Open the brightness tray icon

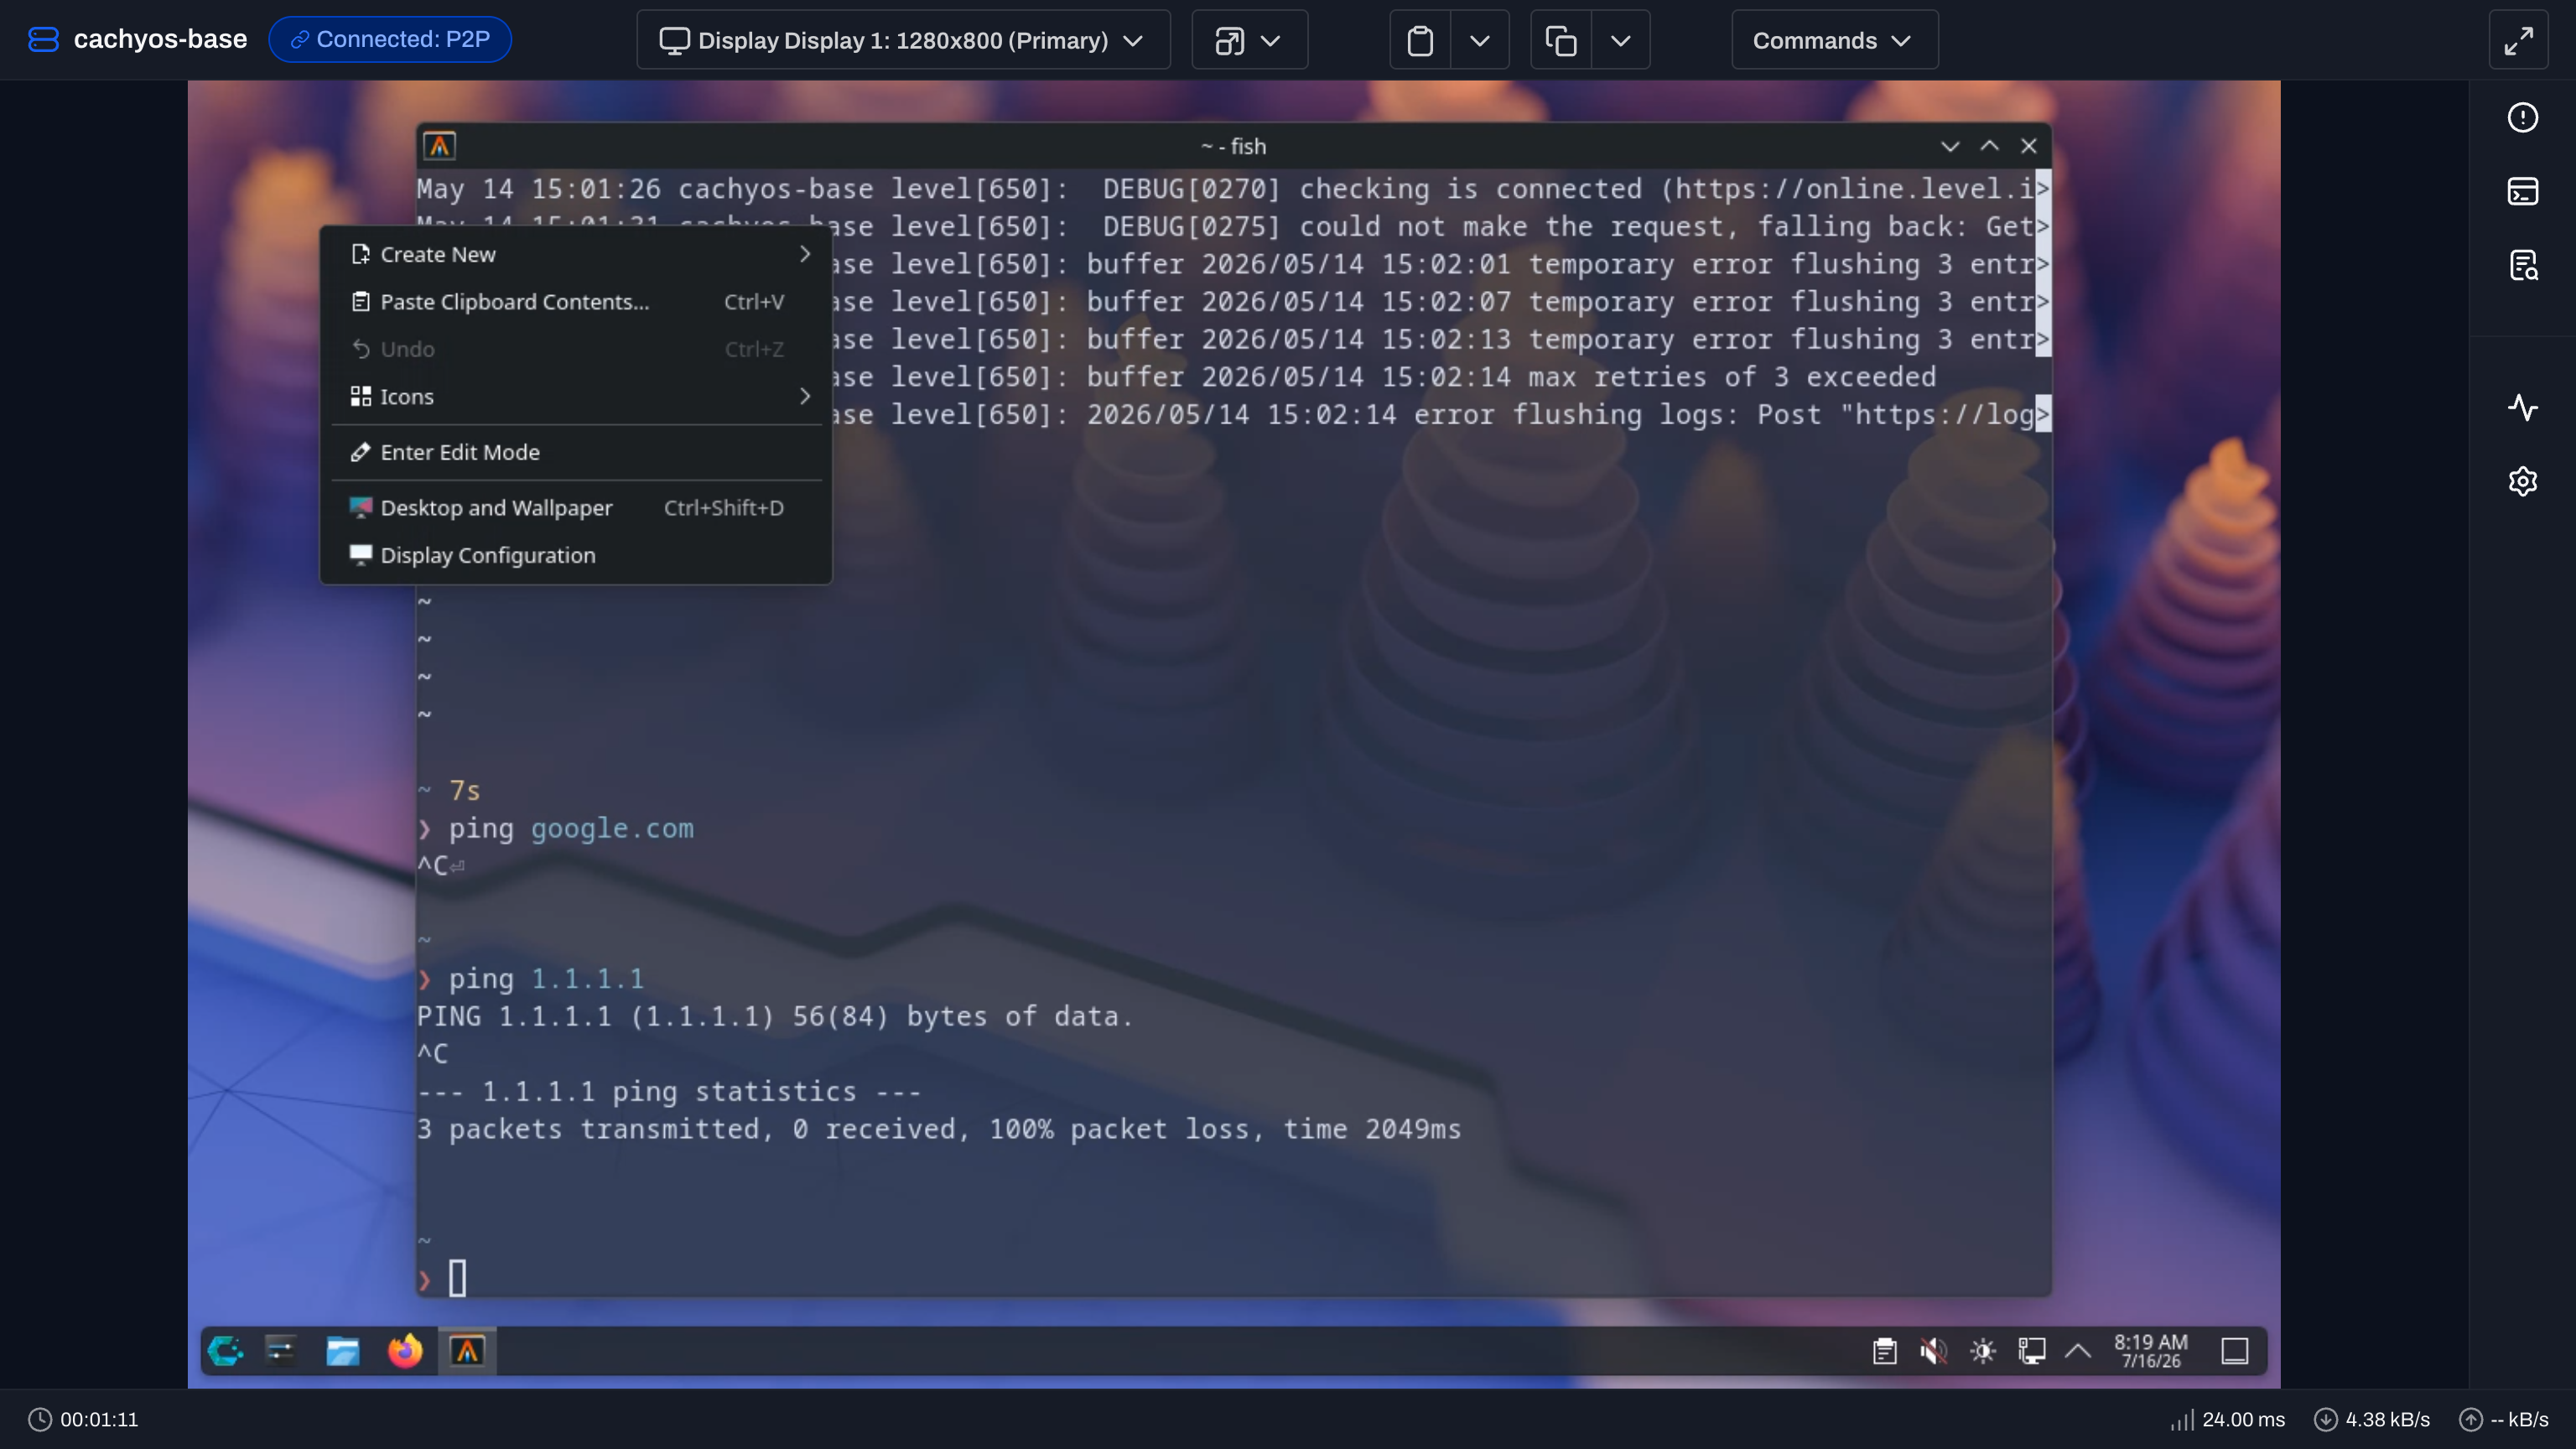tap(1982, 1351)
